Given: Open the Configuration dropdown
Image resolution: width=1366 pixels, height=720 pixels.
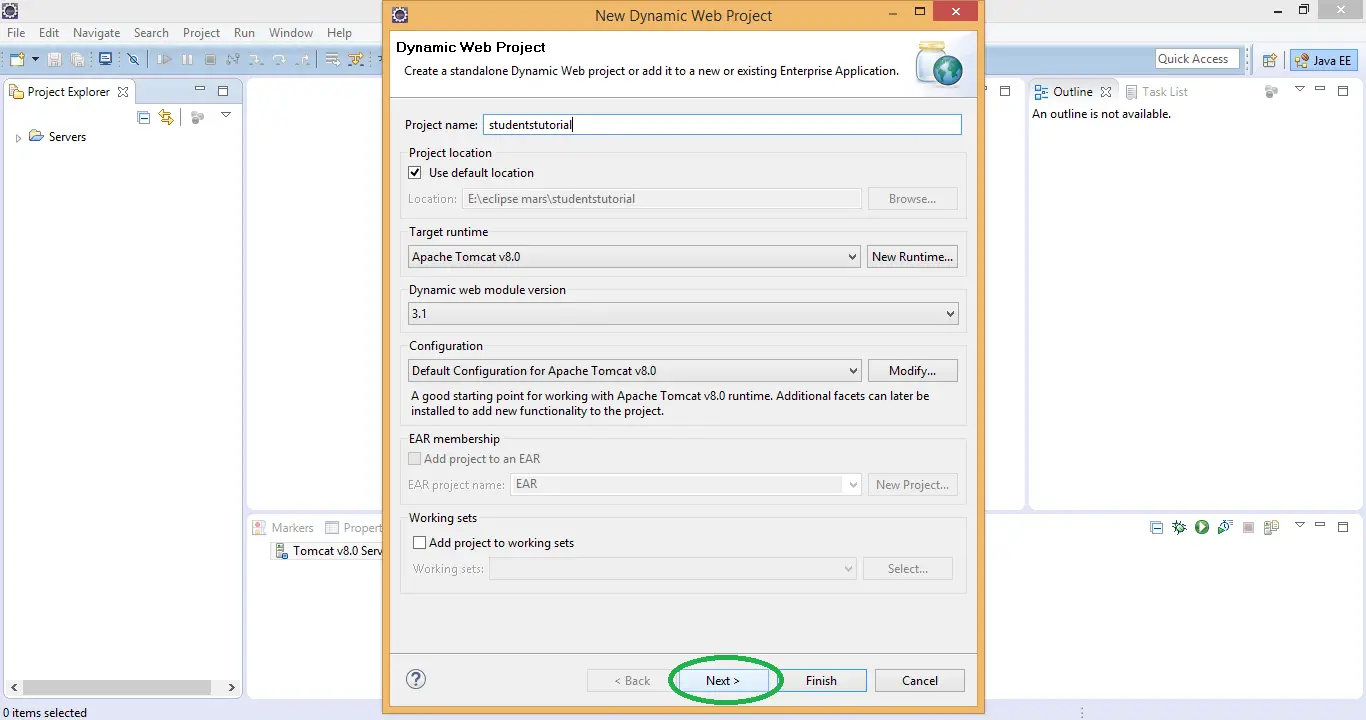Looking at the screenshot, I should click(634, 371).
